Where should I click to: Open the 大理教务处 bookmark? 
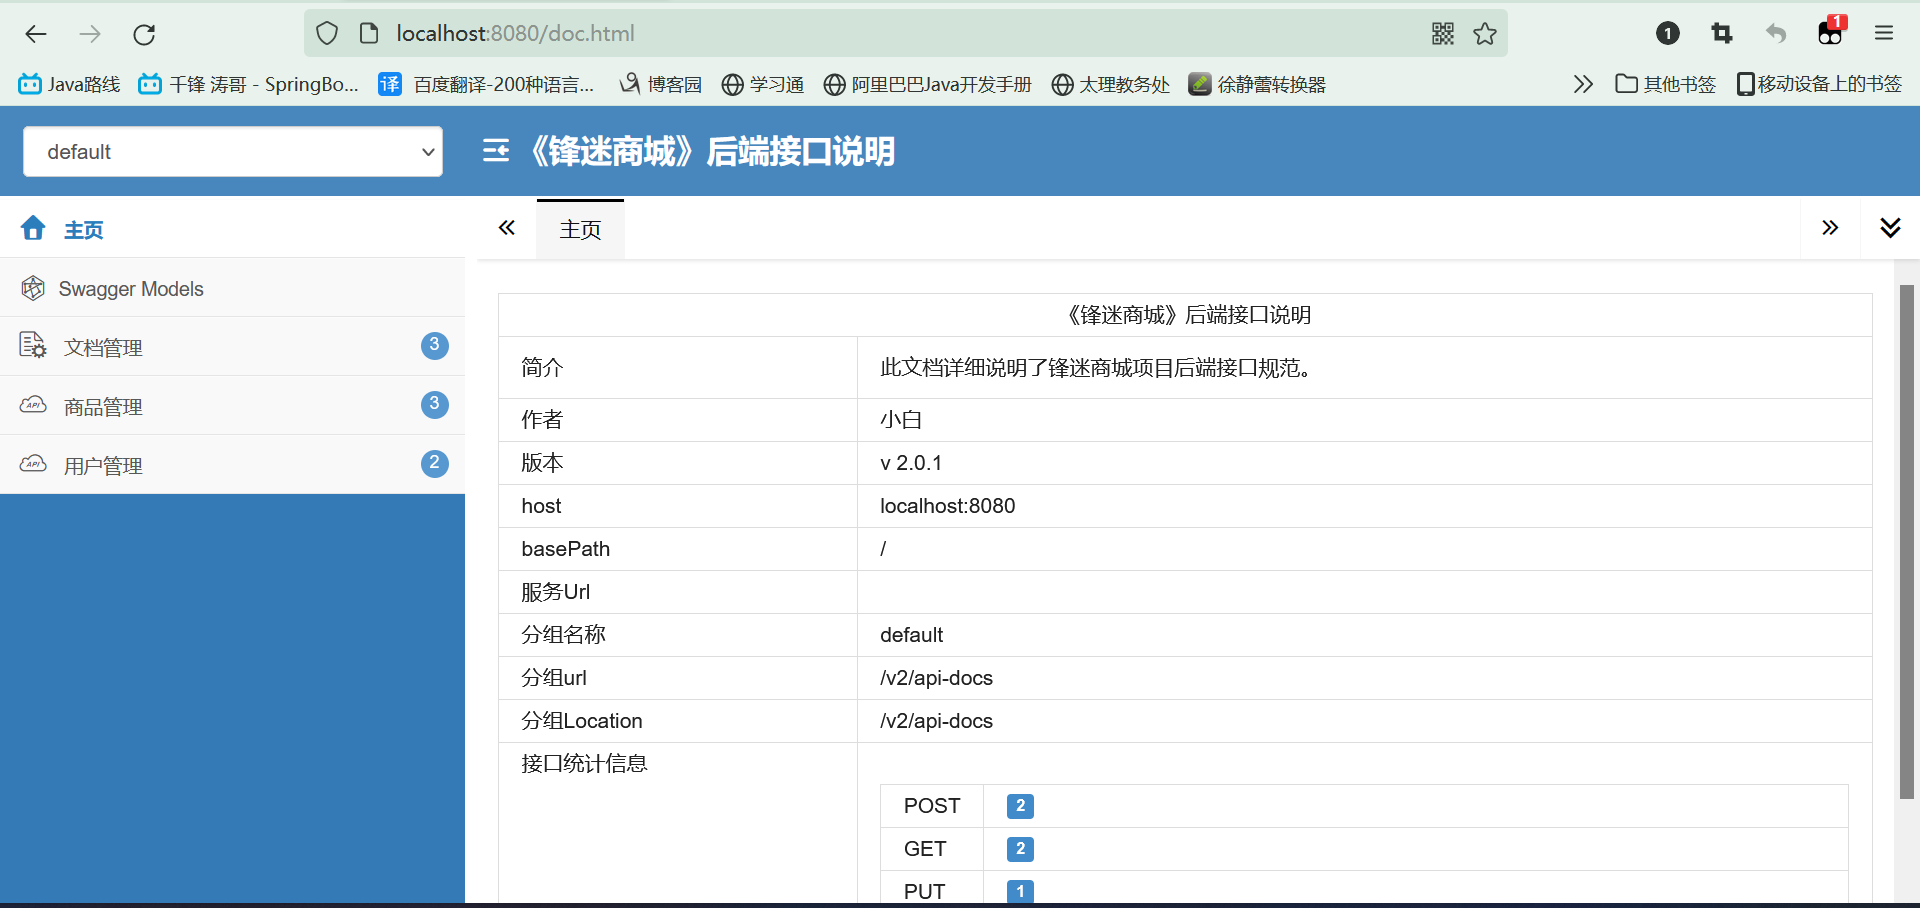[1111, 84]
